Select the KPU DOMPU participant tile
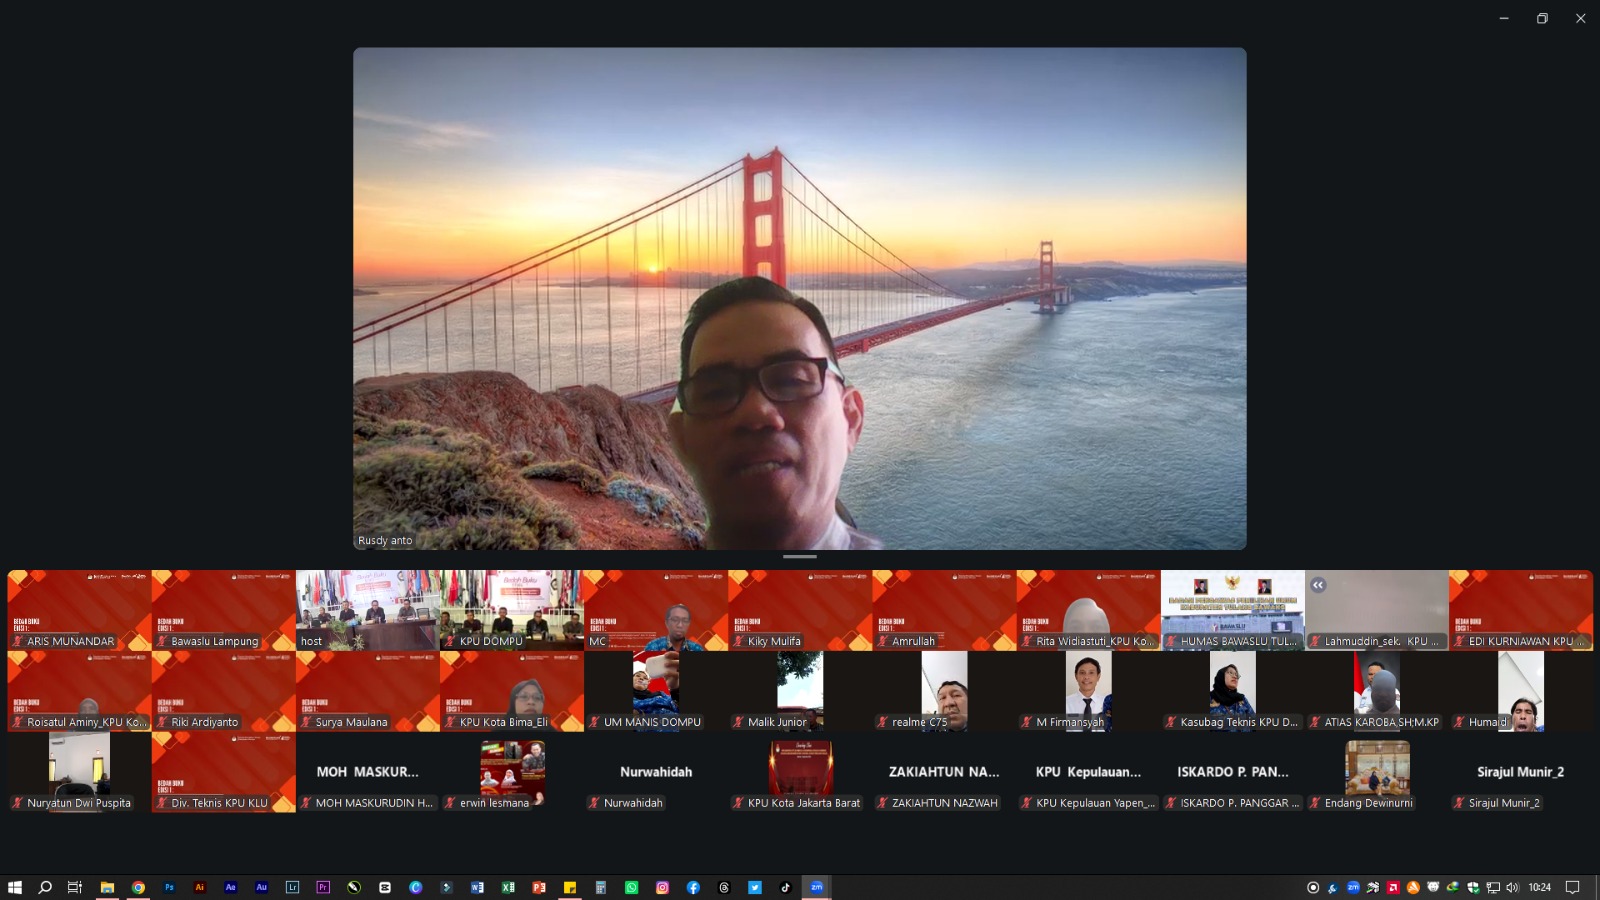The width and height of the screenshot is (1600, 900). coord(512,610)
